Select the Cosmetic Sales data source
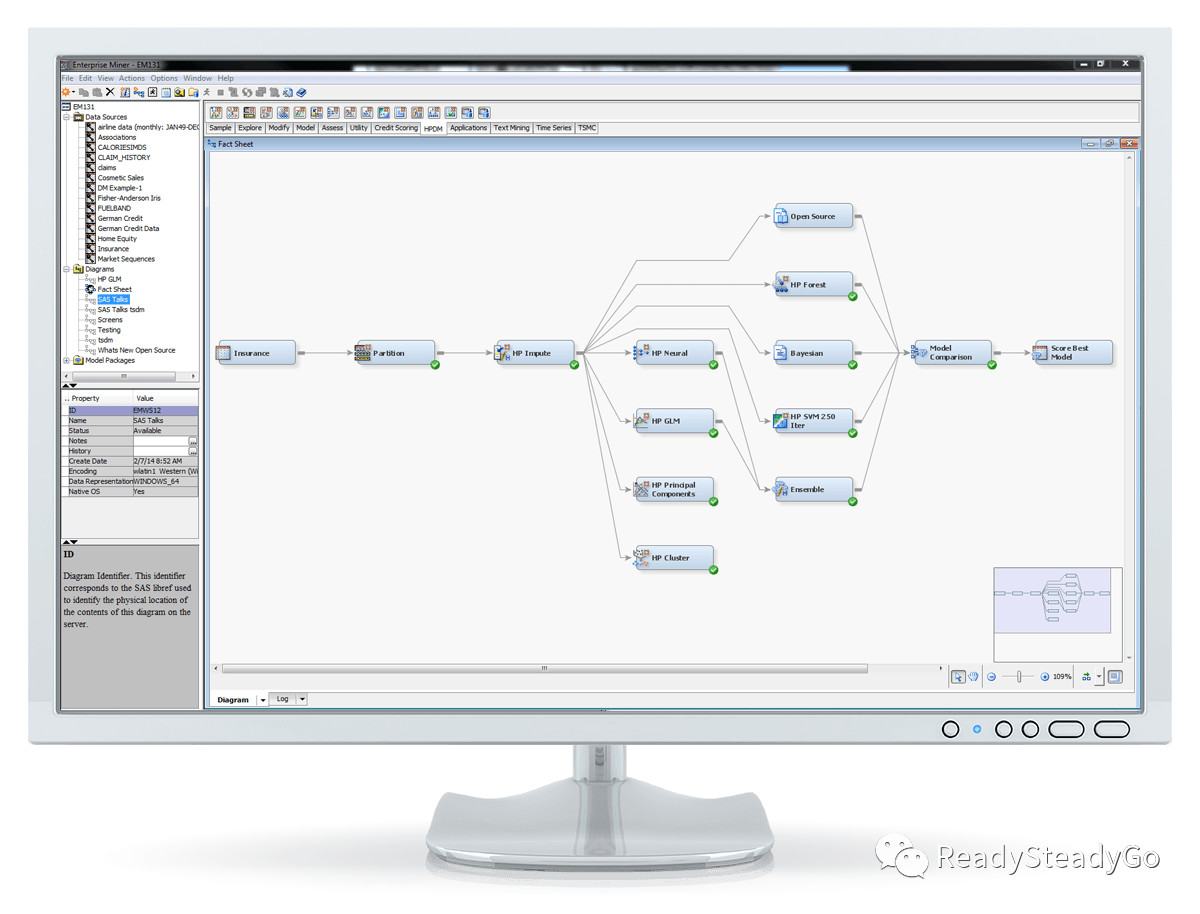 tap(120, 178)
